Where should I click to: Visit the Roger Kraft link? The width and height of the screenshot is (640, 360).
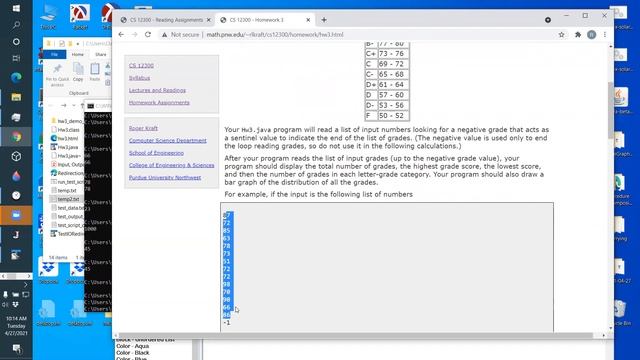pos(143,128)
